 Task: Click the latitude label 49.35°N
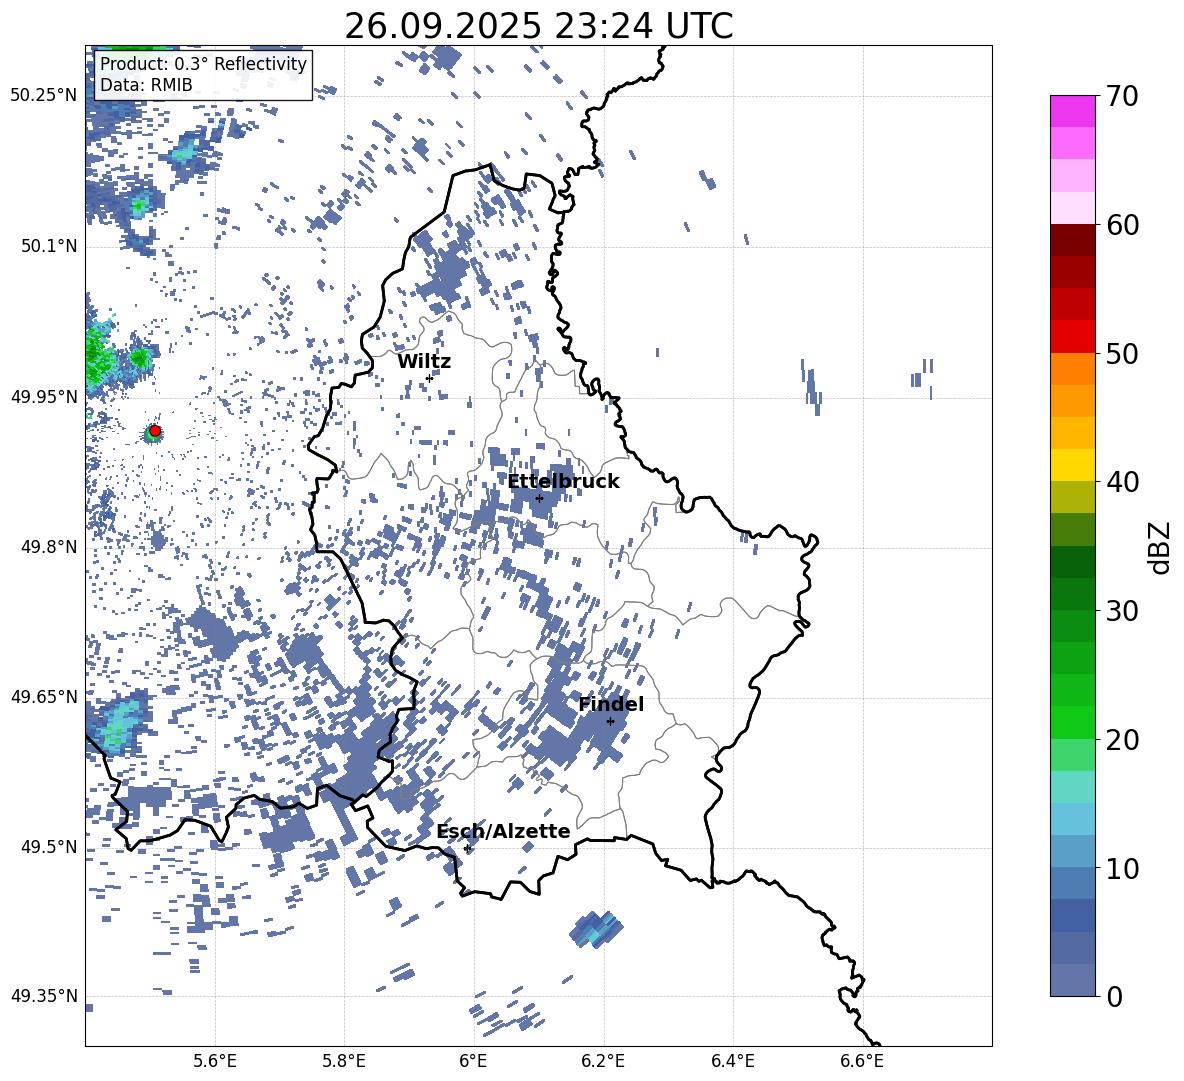pos(44,996)
